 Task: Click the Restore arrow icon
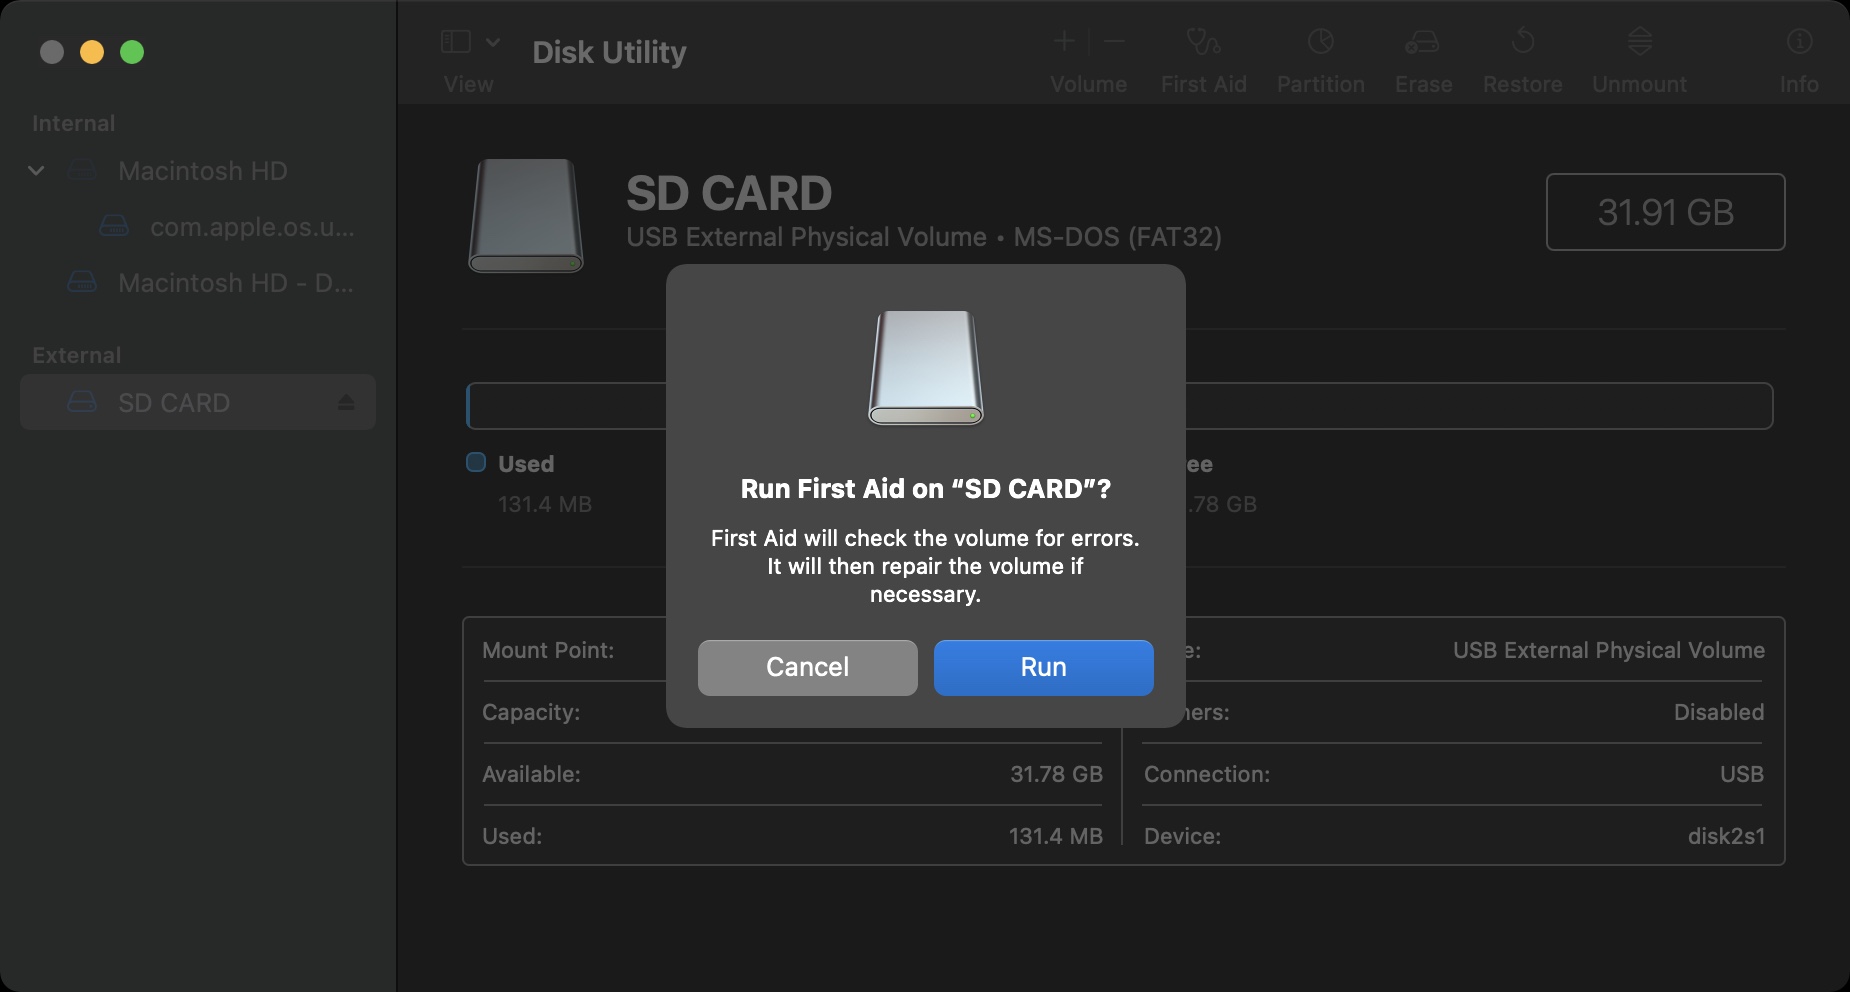click(x=1523, y=41)
